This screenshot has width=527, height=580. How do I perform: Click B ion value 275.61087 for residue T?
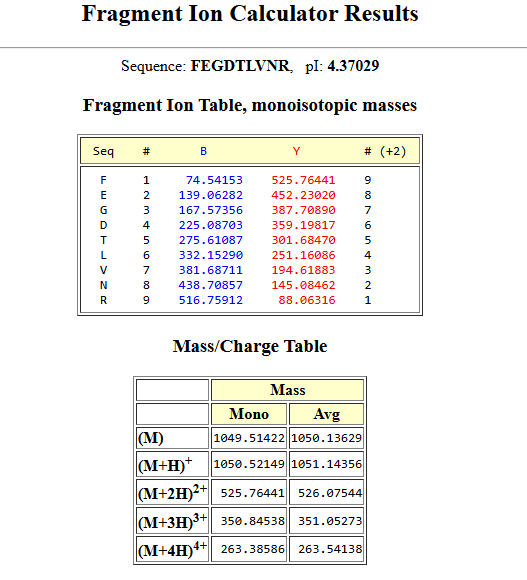(211, 240)
